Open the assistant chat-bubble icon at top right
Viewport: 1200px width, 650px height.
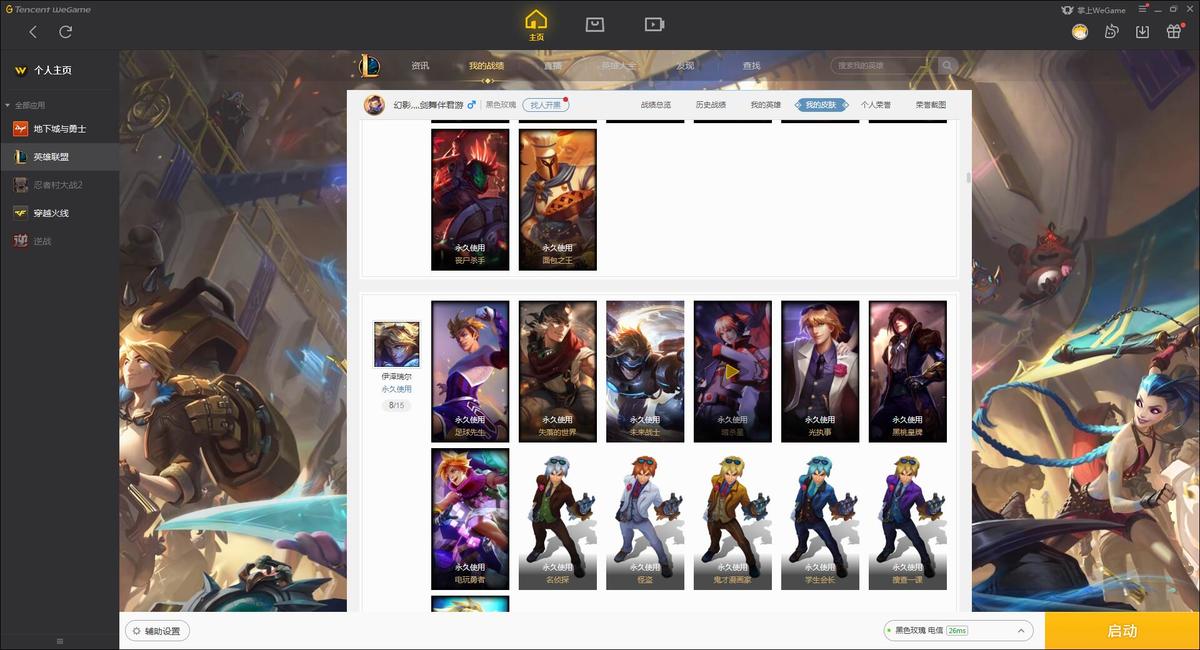pyautogui.click(x=1111, y=32)
